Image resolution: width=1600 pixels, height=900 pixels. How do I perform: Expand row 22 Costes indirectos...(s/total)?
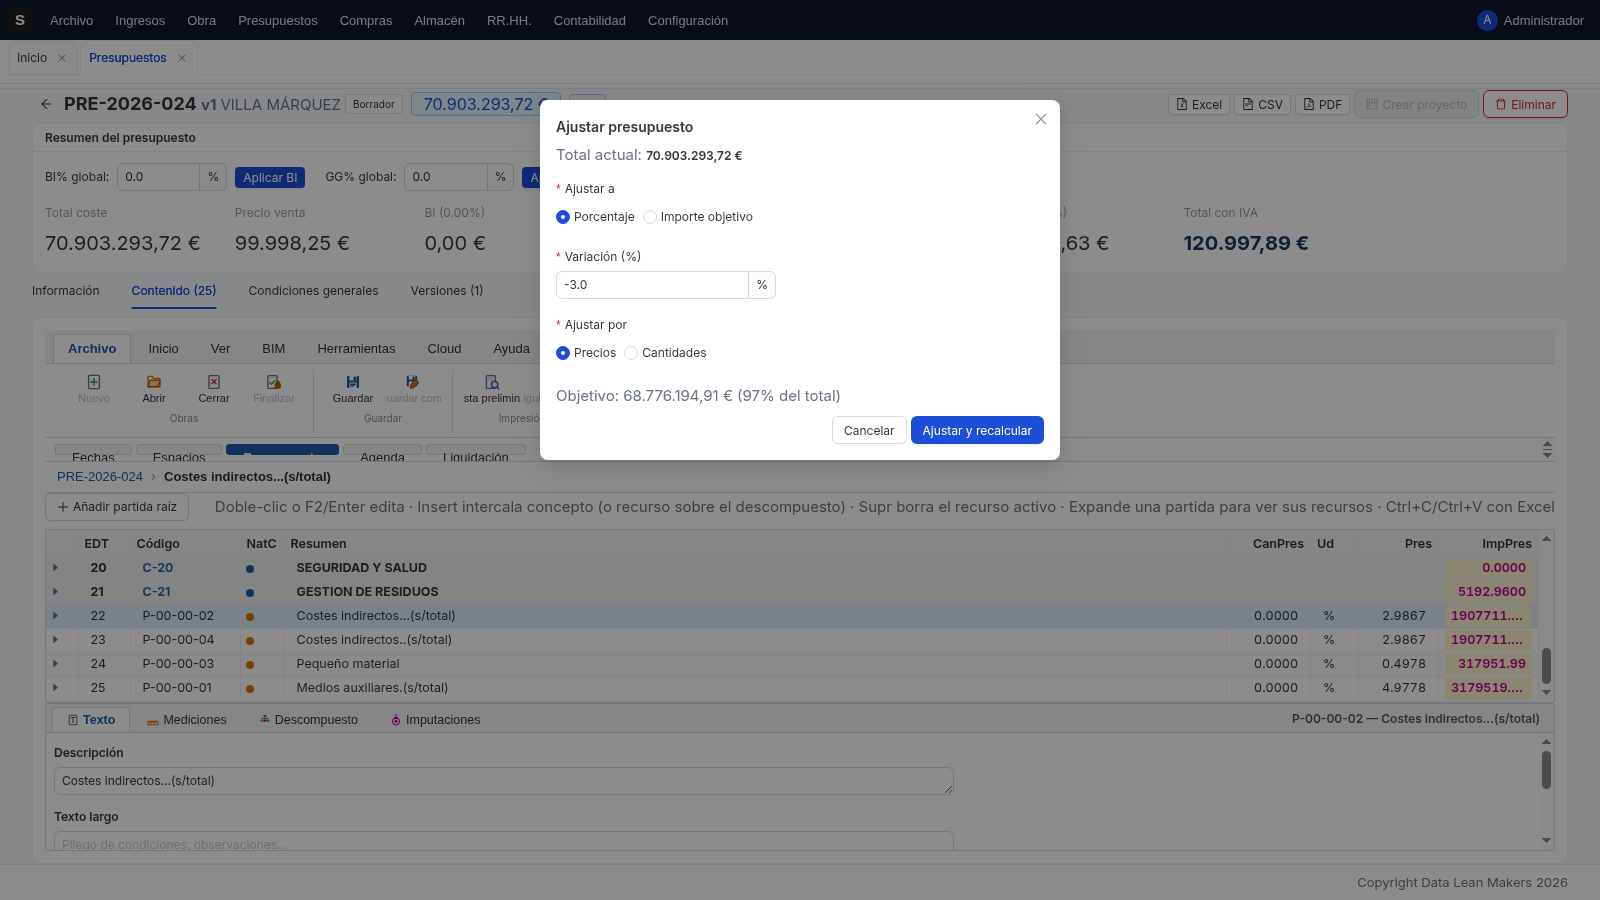(x=56, y=616)
